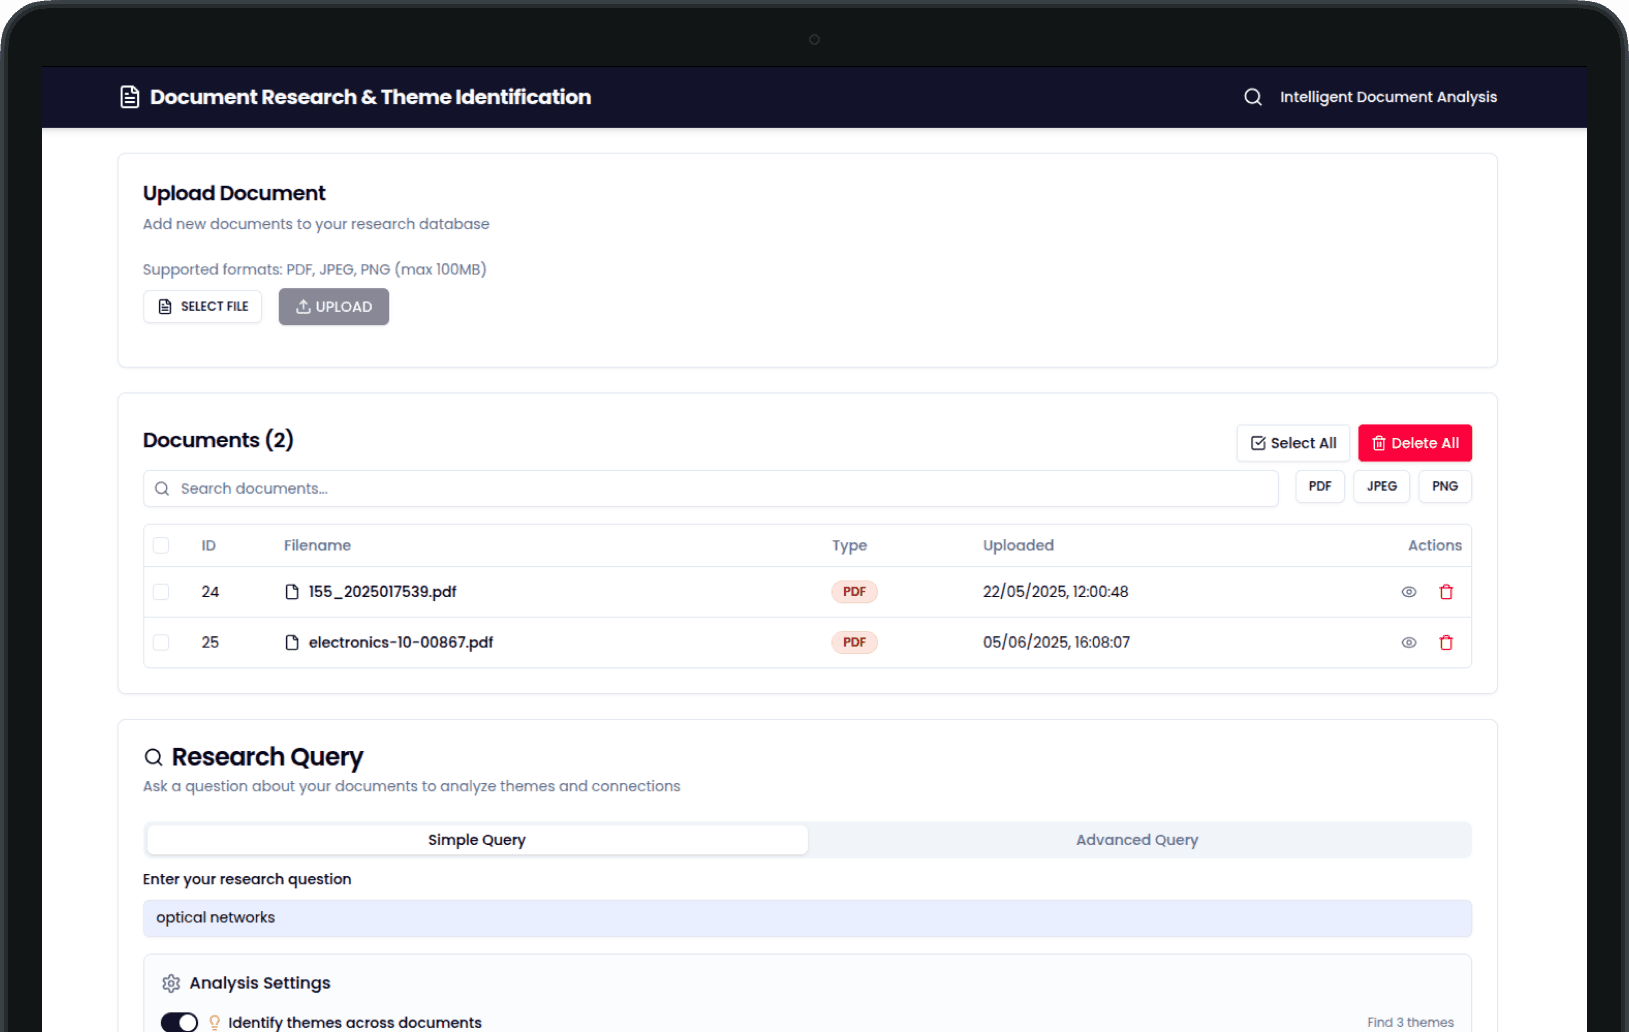Image resolution: width=1629 pixels, height=1032 pixels.
Task: Check the box for document ID 24
Action: point(161,592)
